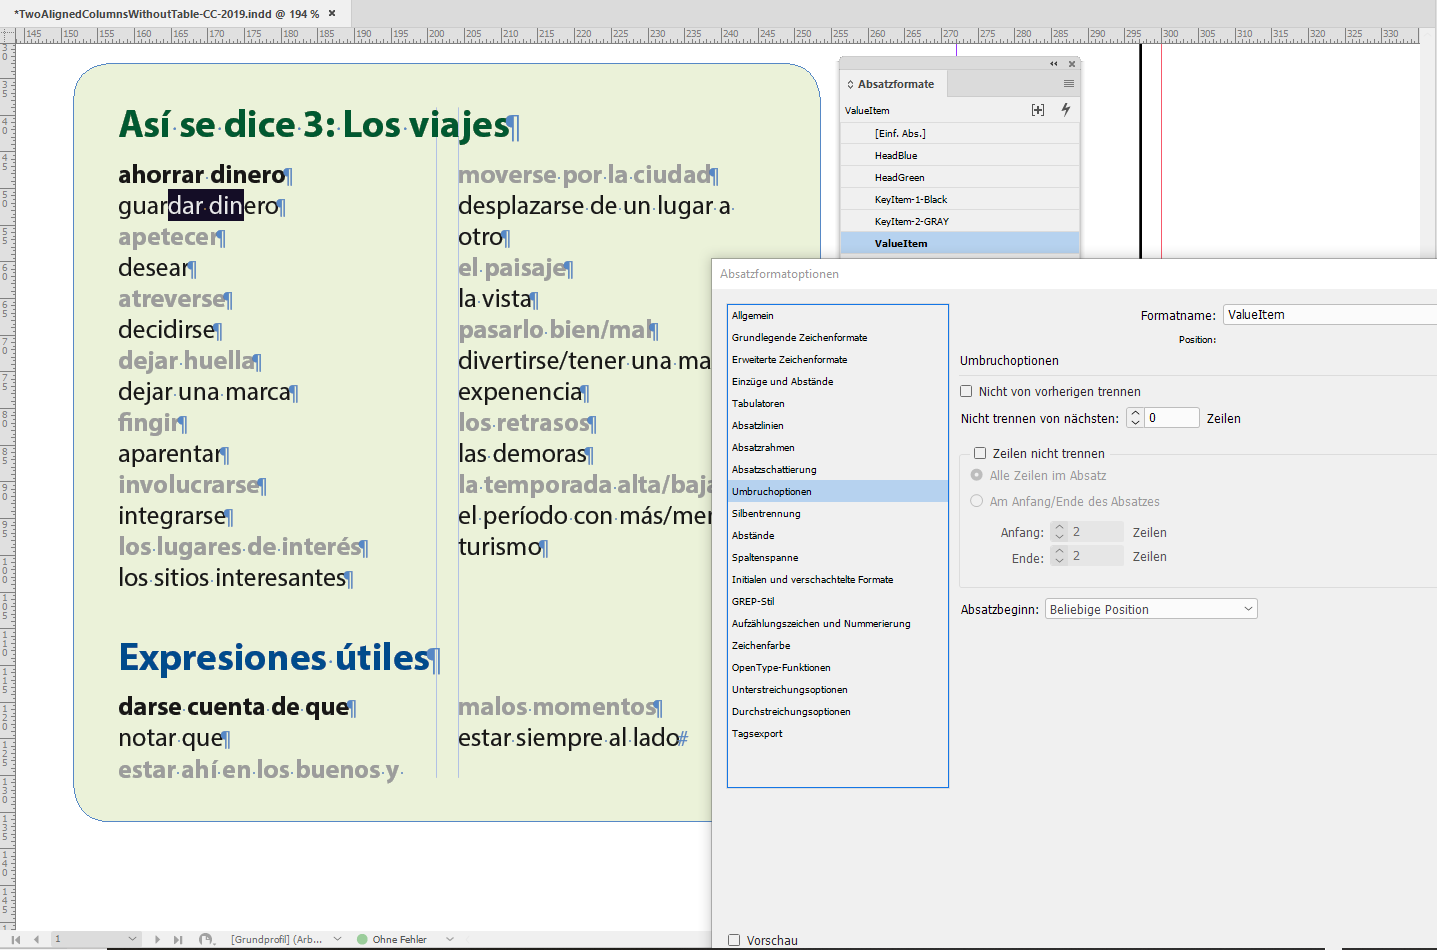The height and width of the screenshot is (950, 1437).
Task: Open the Tagsexport category
Action: pos(838,733)
